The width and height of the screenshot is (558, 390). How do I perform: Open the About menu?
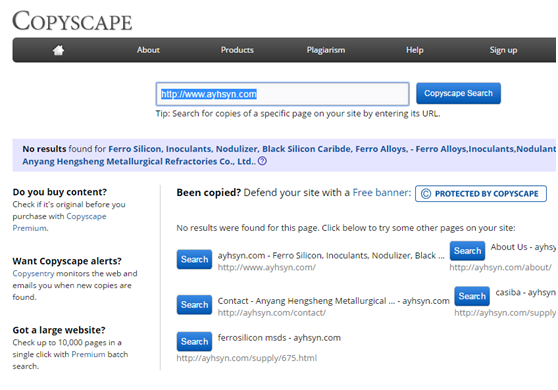148,50
